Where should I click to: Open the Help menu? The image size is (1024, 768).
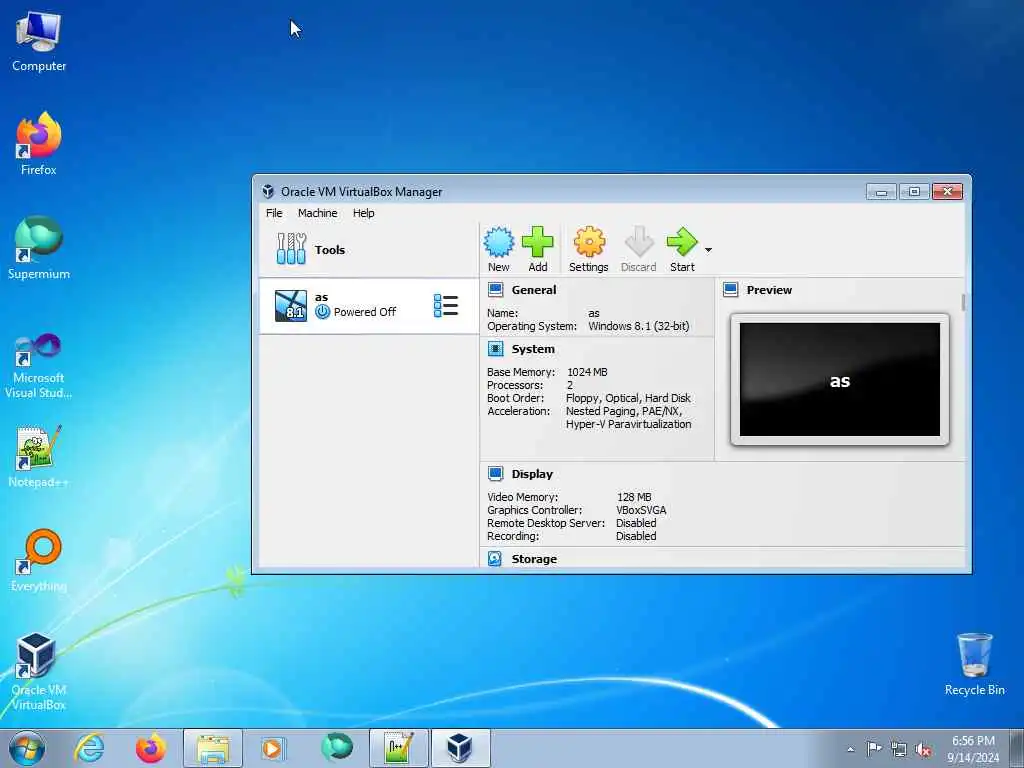tap(364, 213)
